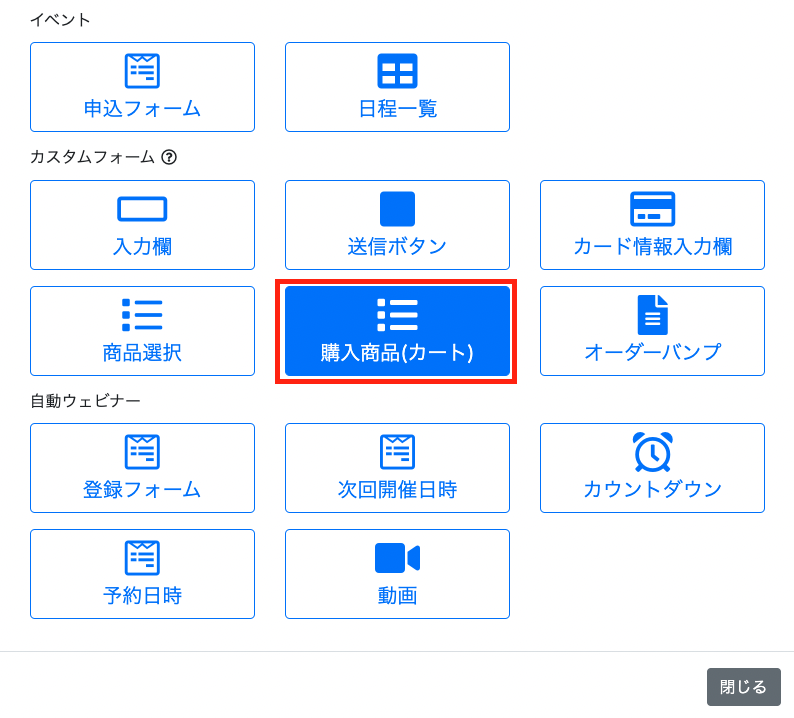The width and height of the screenshot is (794, 718).
Task: Click the 動画 video camera icon
Action: click(x=397, y=558)
